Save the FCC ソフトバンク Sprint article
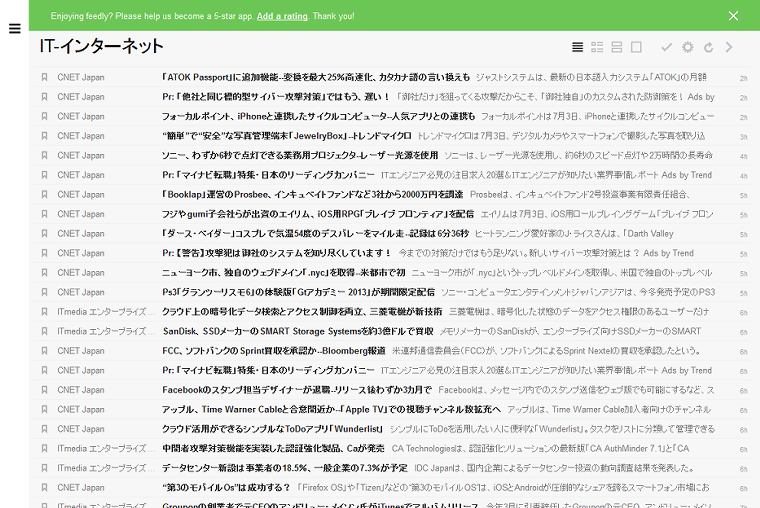760x508 pixels. [44, 350]
